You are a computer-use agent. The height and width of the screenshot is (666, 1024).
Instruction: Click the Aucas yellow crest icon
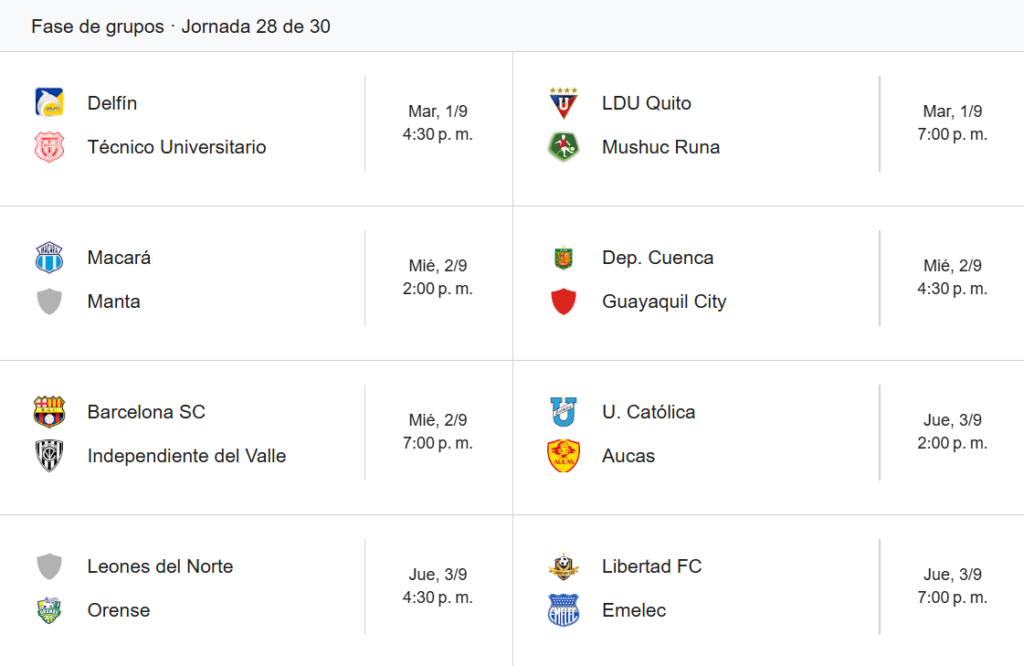[563, 456]
